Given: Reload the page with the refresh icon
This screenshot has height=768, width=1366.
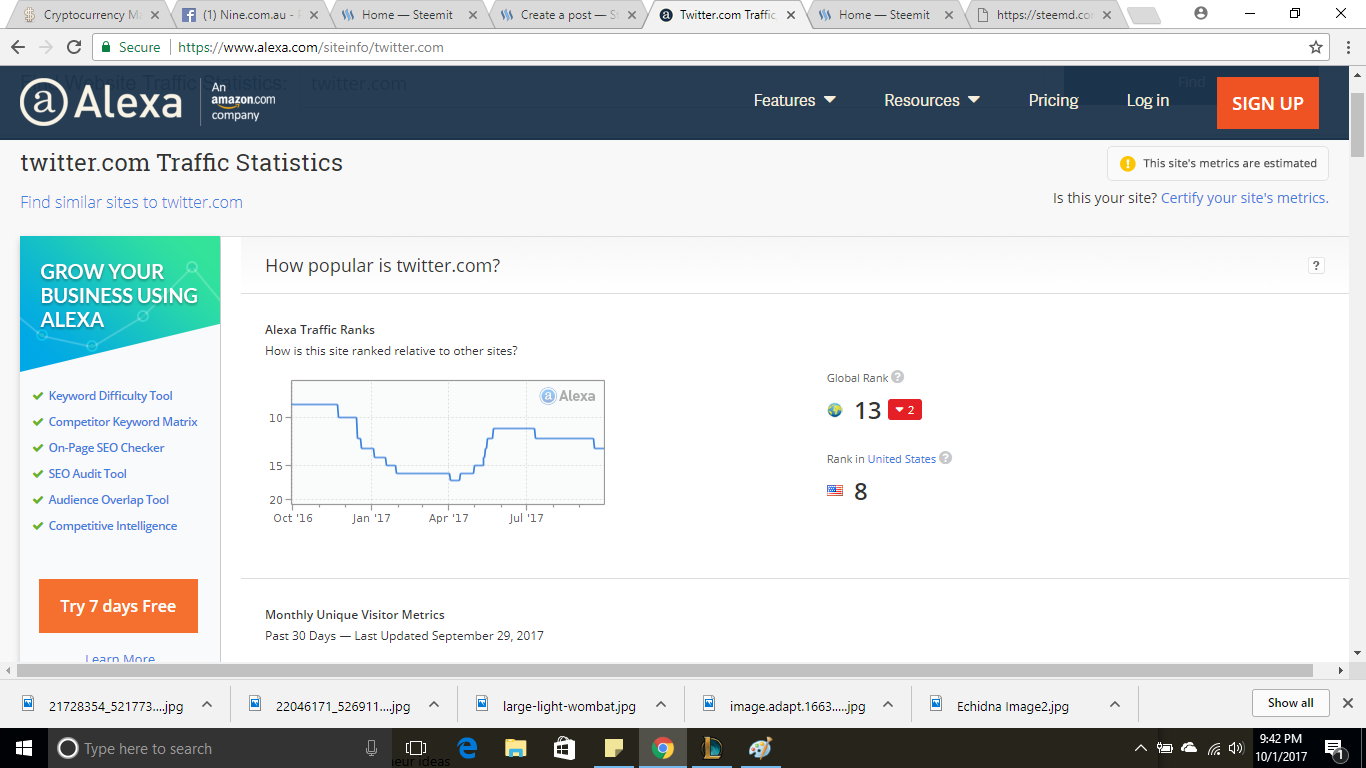Looking at the screenshot, I should coord(74,47).
